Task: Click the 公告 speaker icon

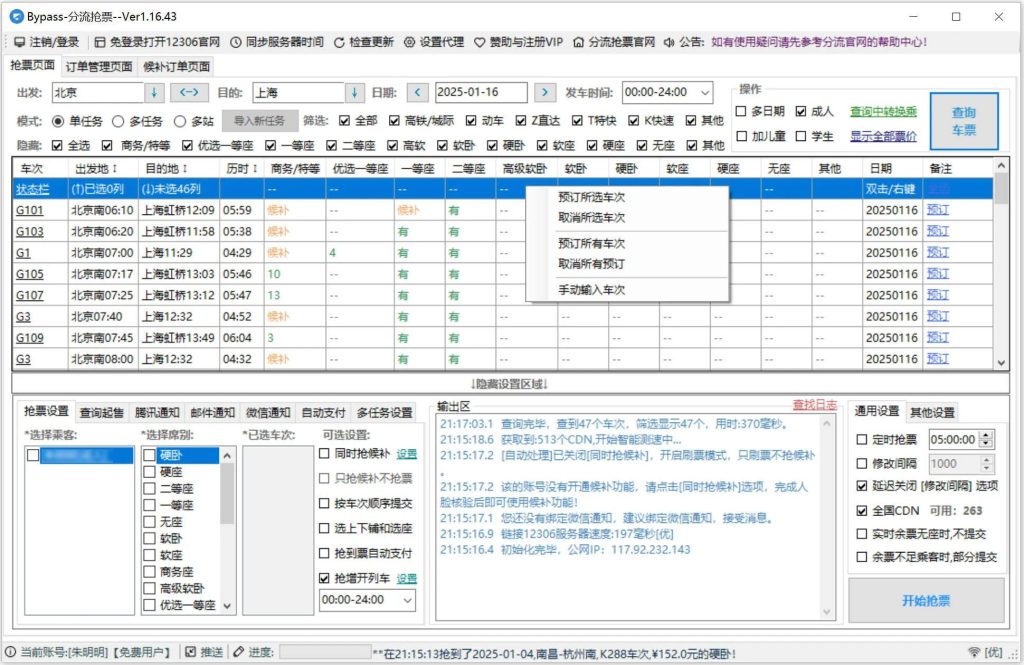Action: [669, 42]
